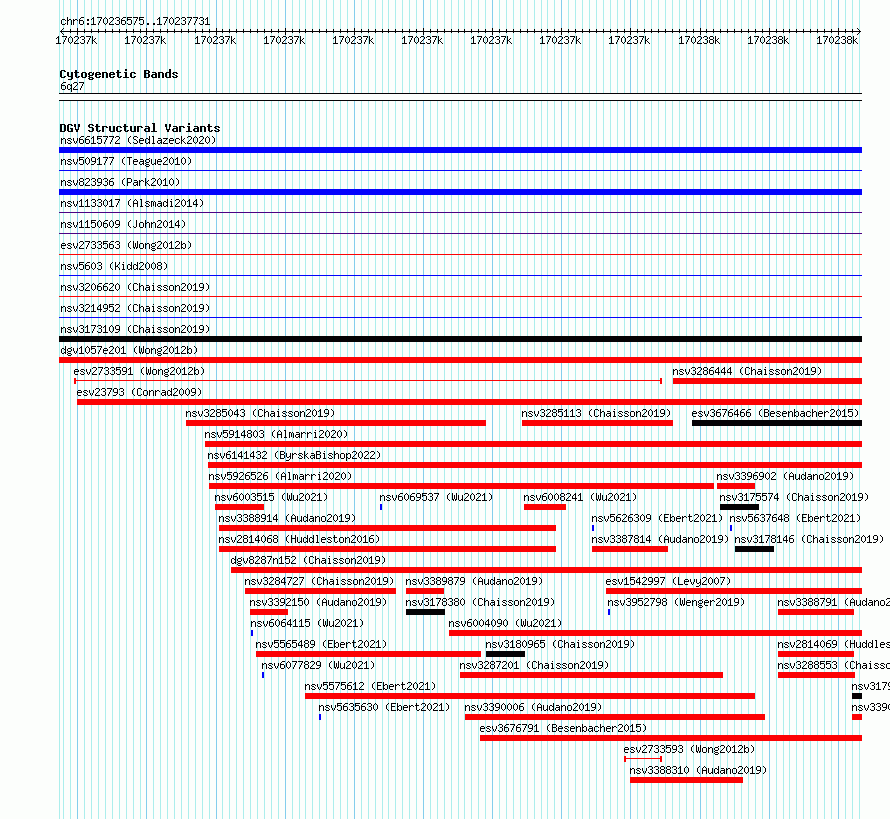The width and height of the screenshot is (890, 819).
Task: Open nsv5575612 (Ebert2021) variant
Action: click(x=370, y=686)
